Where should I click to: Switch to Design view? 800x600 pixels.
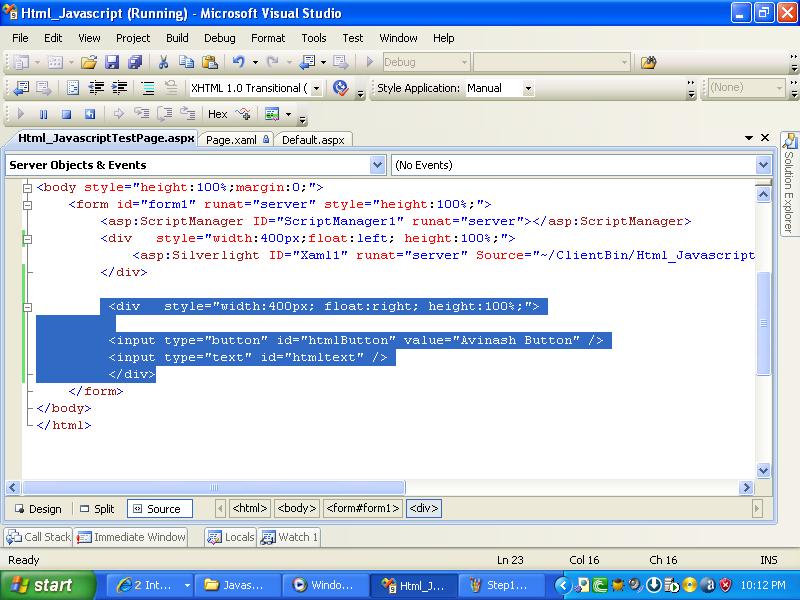pyautogui.click(x=38, y=509)
